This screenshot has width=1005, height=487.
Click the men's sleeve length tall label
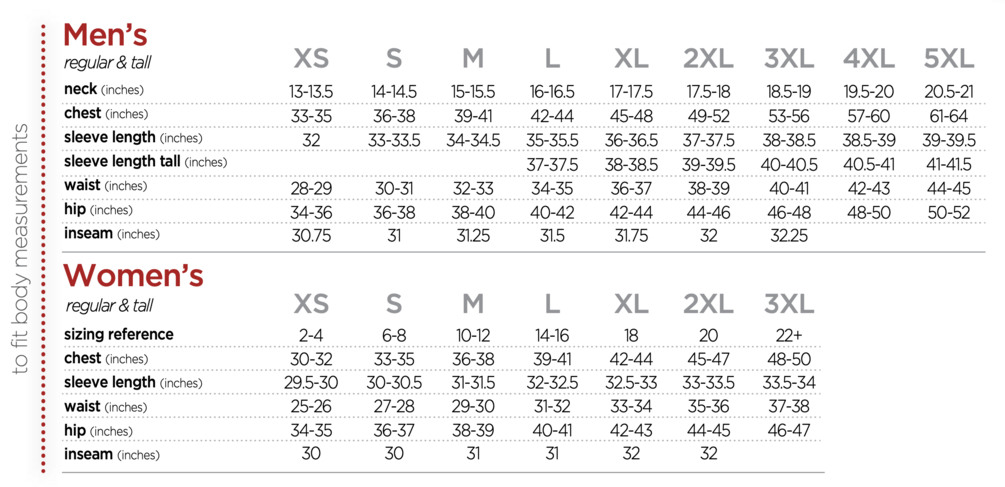click(x=145, y=162)
